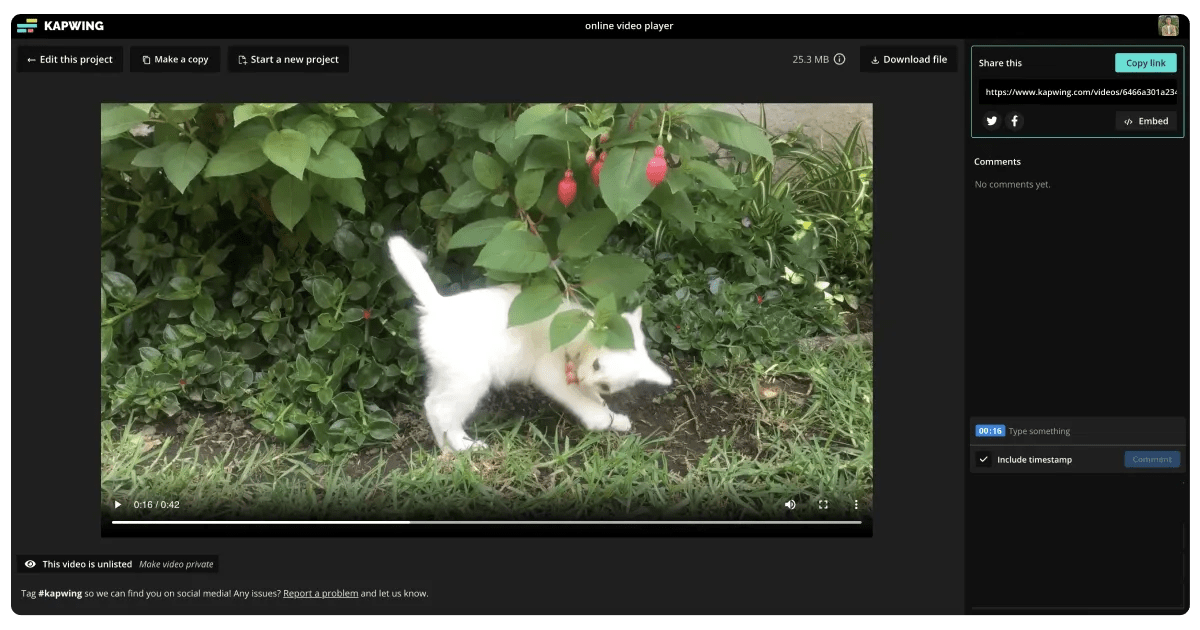Uncheck the Include timestamp checkbox
The width and height of the screenshot is (1200, 630).
point(984,459)
